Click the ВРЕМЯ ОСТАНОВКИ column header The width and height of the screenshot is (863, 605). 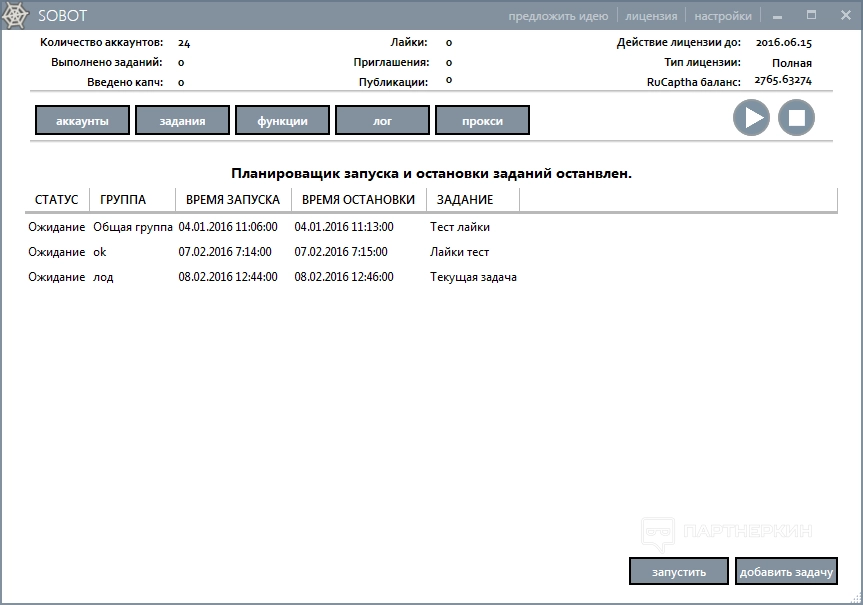(358, 199)
